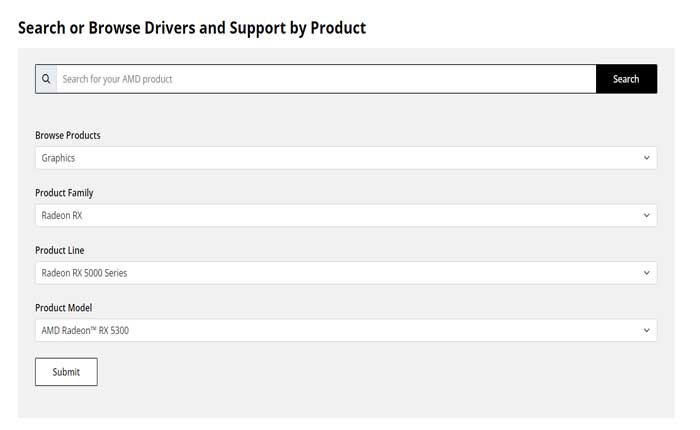Open the dropdown showing Radeon RX
700x430 pixels.
tap(340, 215)
